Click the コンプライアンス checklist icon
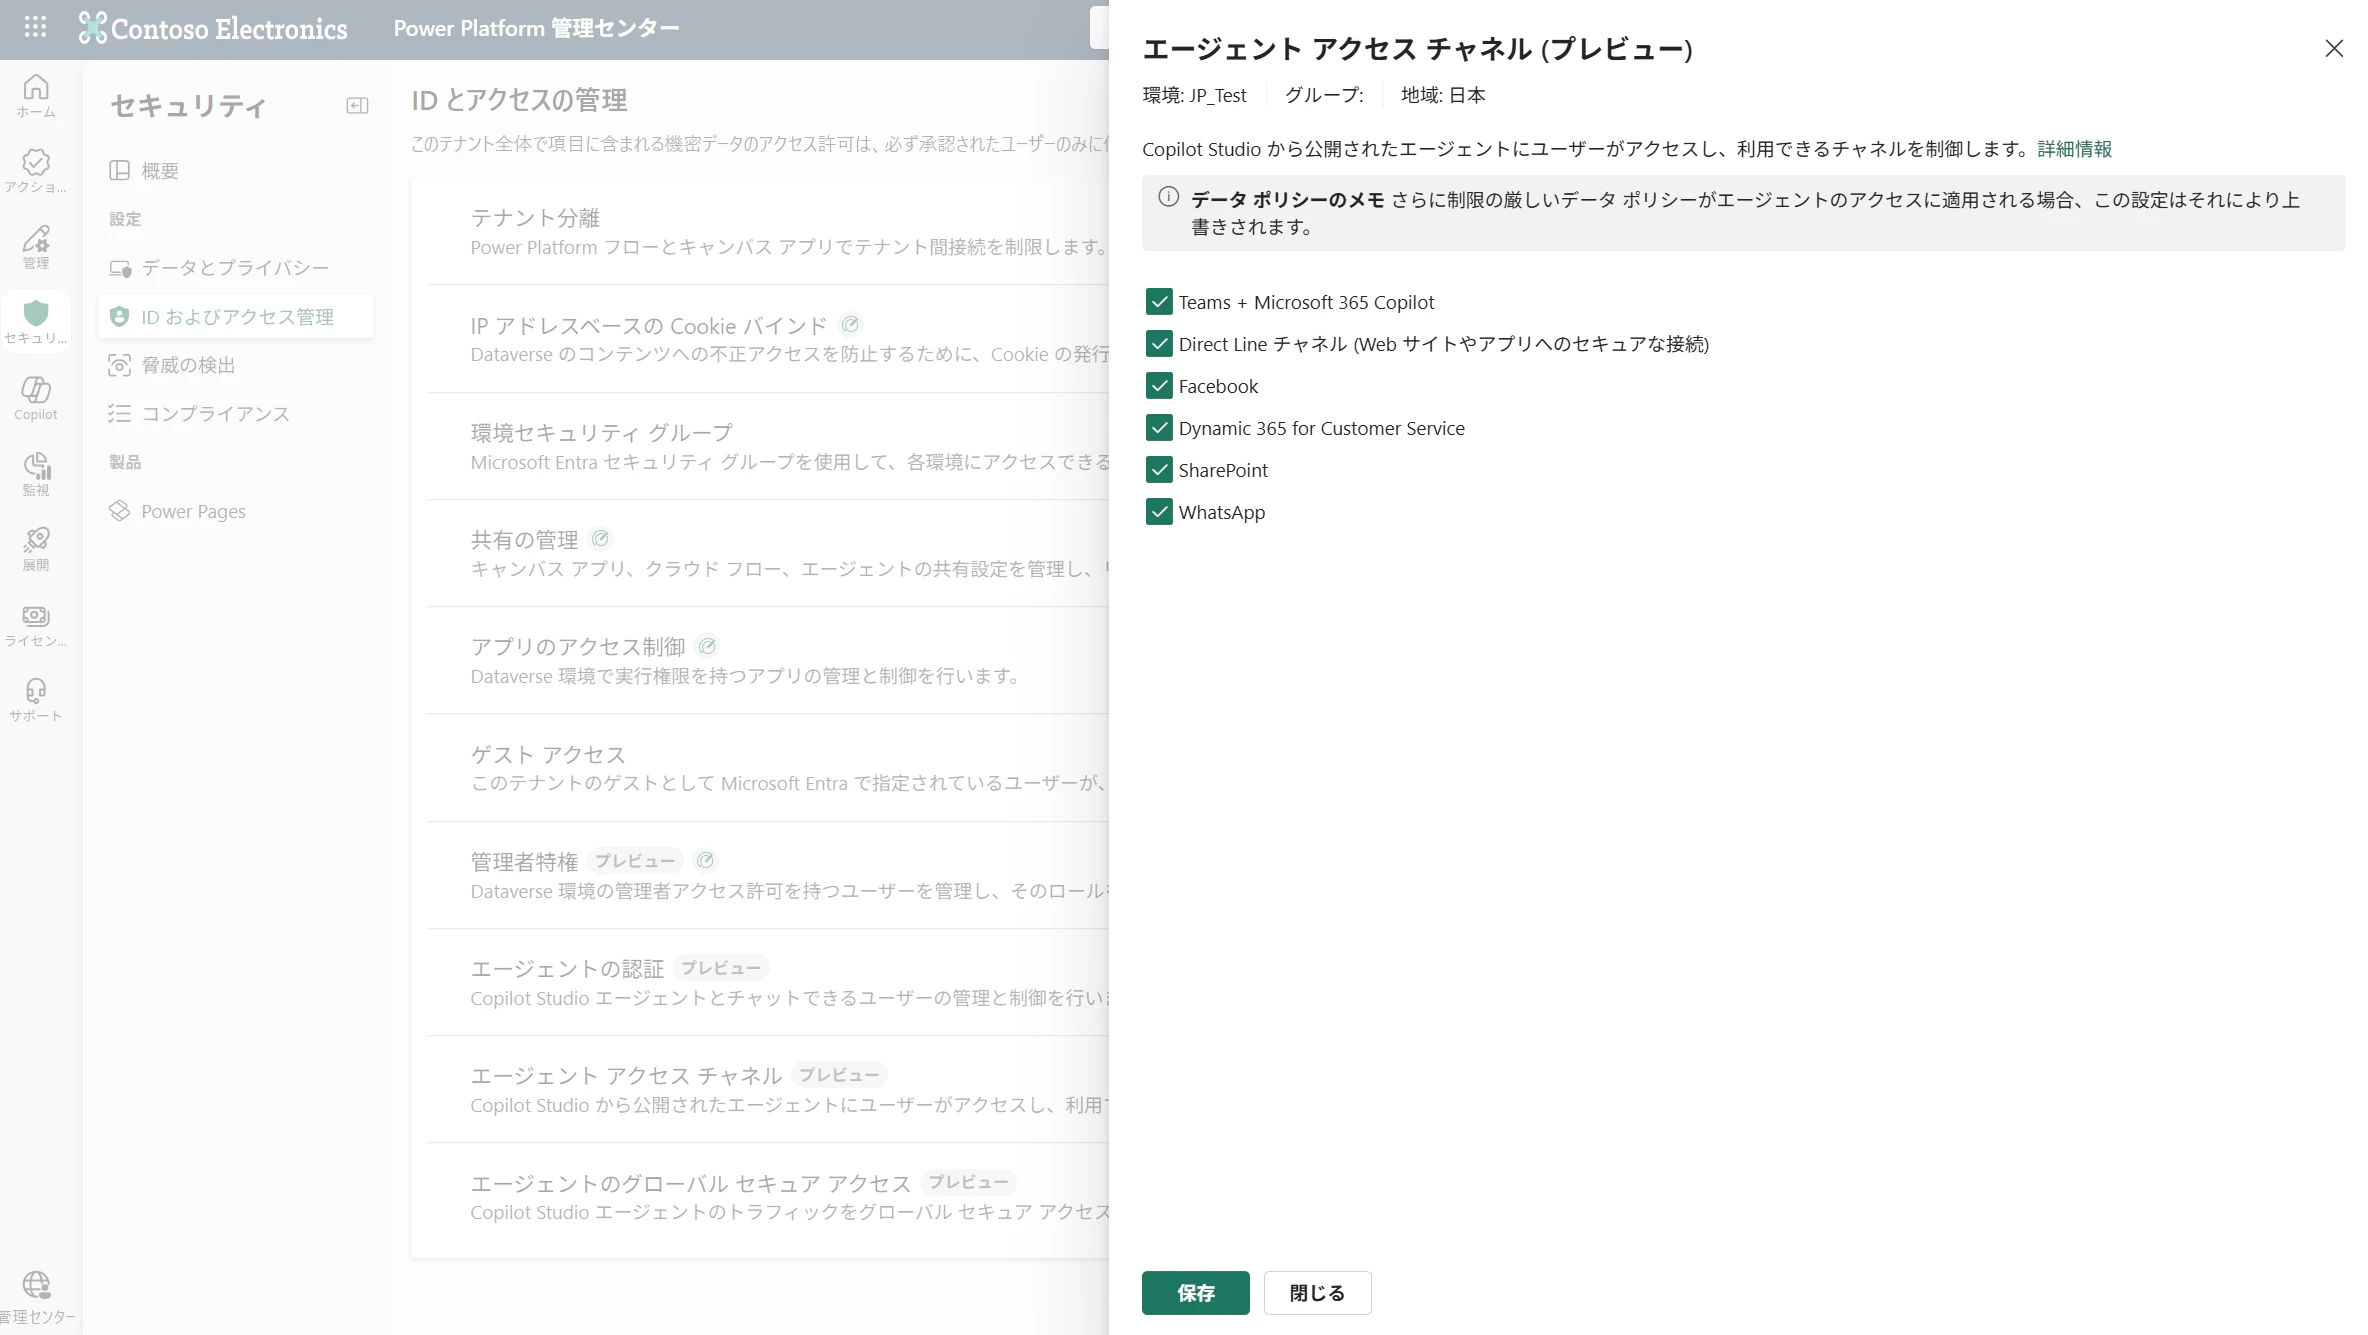Viewport: 2368px width, 1335px height. (x=119, y=413)
